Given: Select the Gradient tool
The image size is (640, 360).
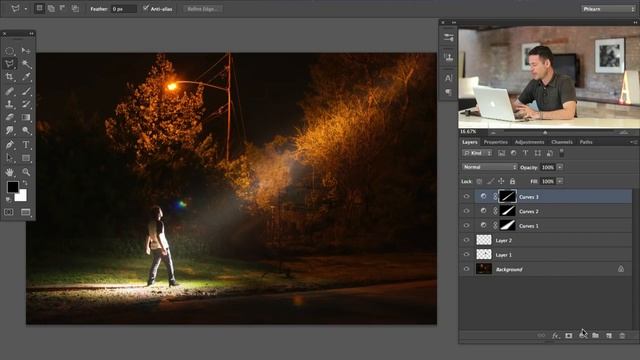Looking at the screenshot, I should [26, 117].
